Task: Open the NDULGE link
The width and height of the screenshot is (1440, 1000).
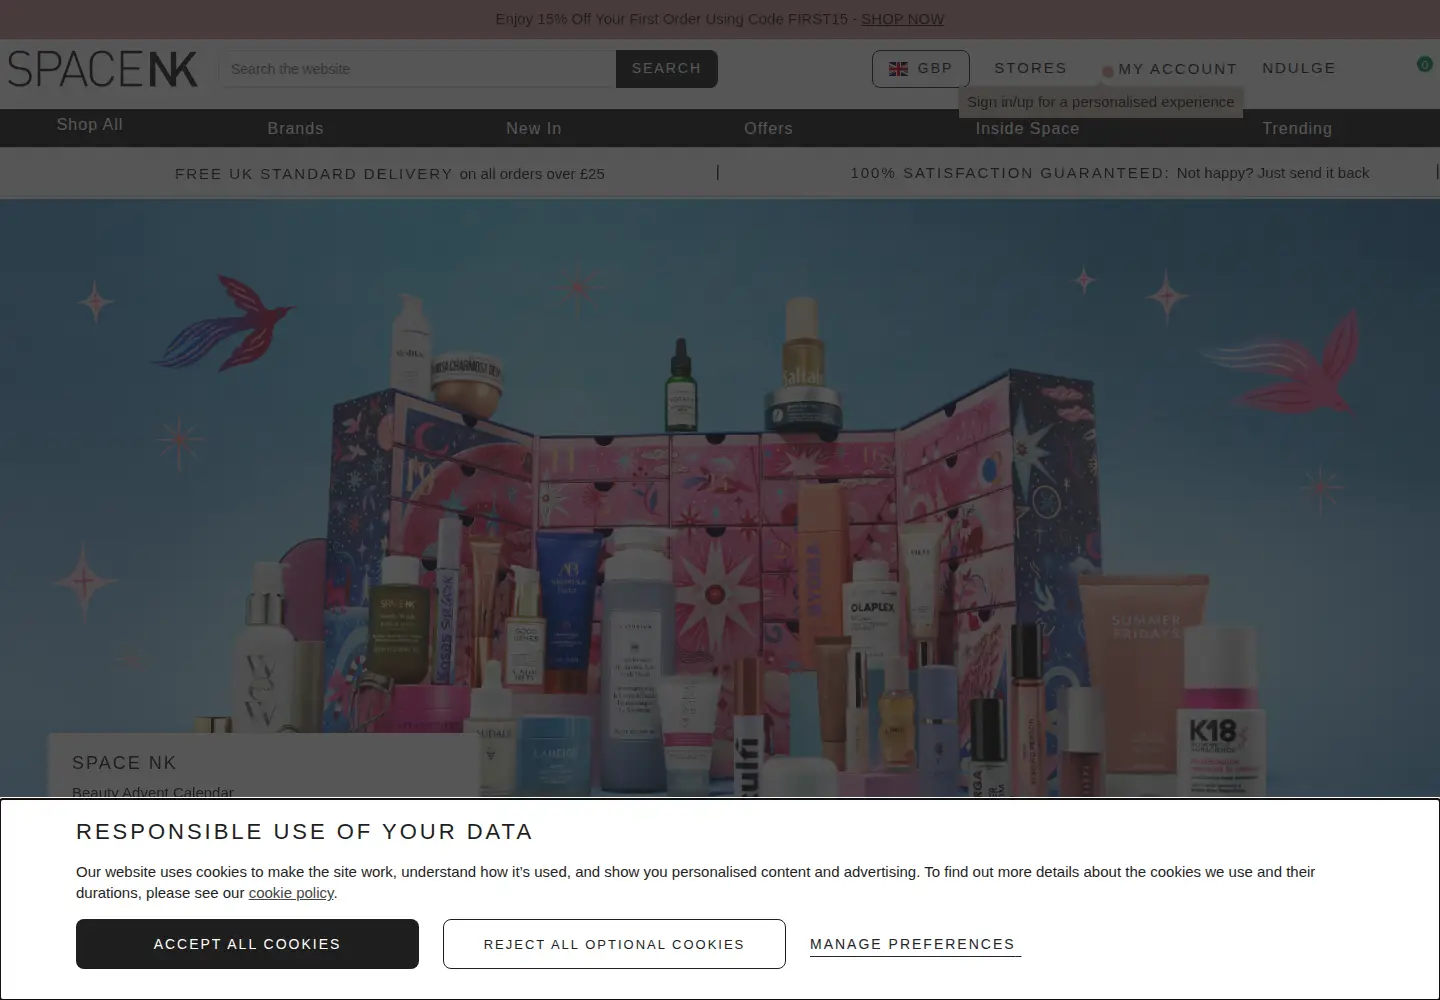Action: coord(1299,68)
